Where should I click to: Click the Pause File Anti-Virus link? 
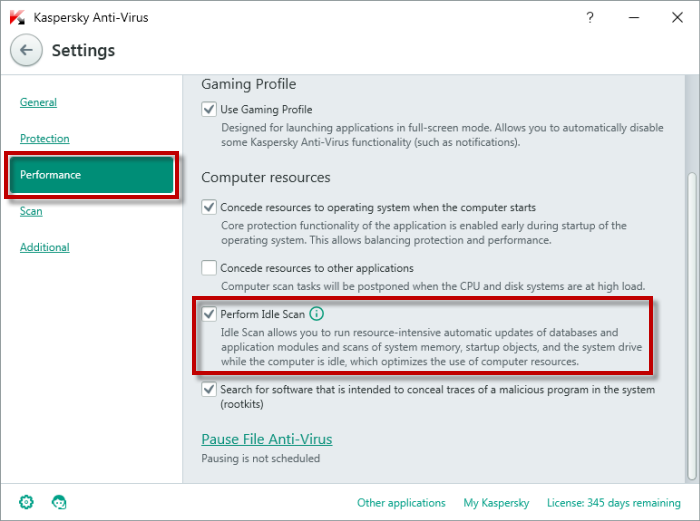pyautogui.click(x=266, y=439)
